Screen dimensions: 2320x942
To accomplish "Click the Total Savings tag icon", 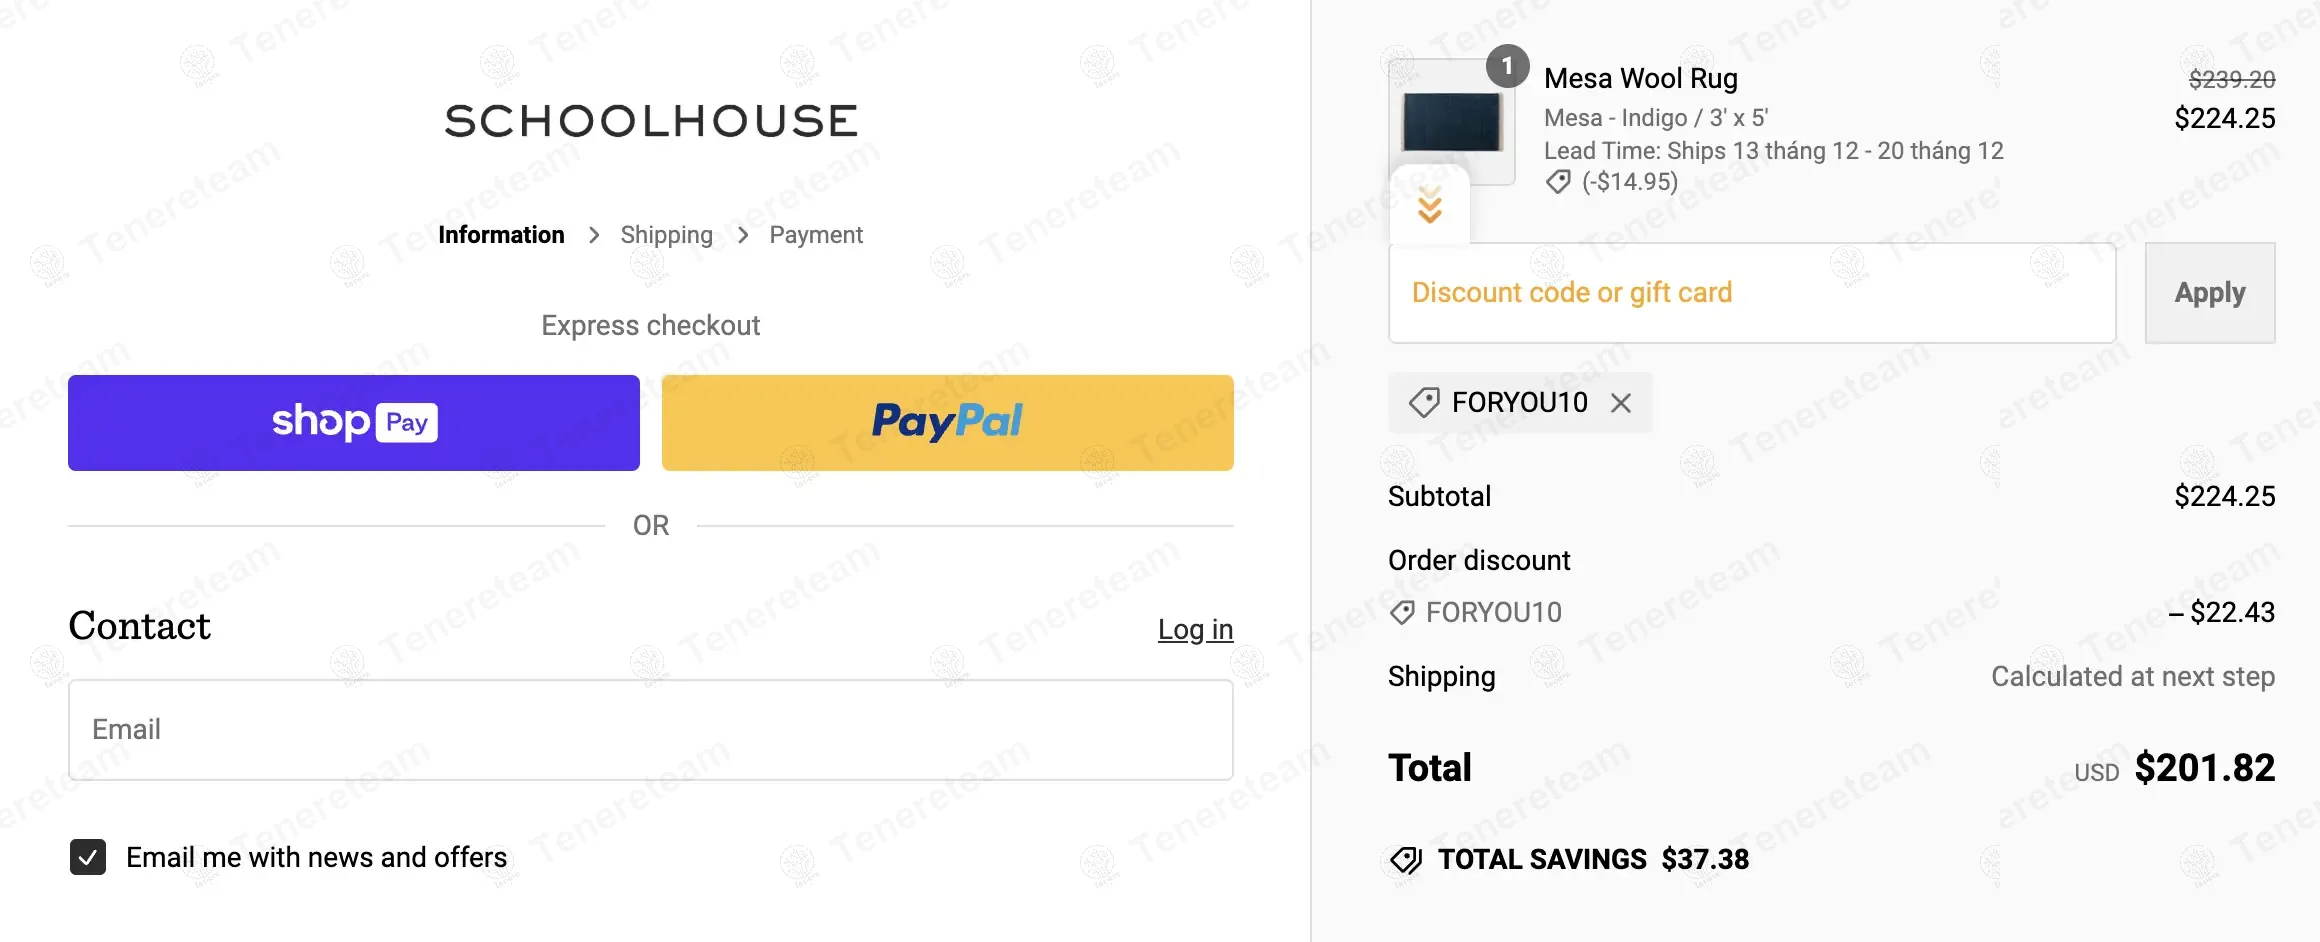I will click(x=1406, y=860).
